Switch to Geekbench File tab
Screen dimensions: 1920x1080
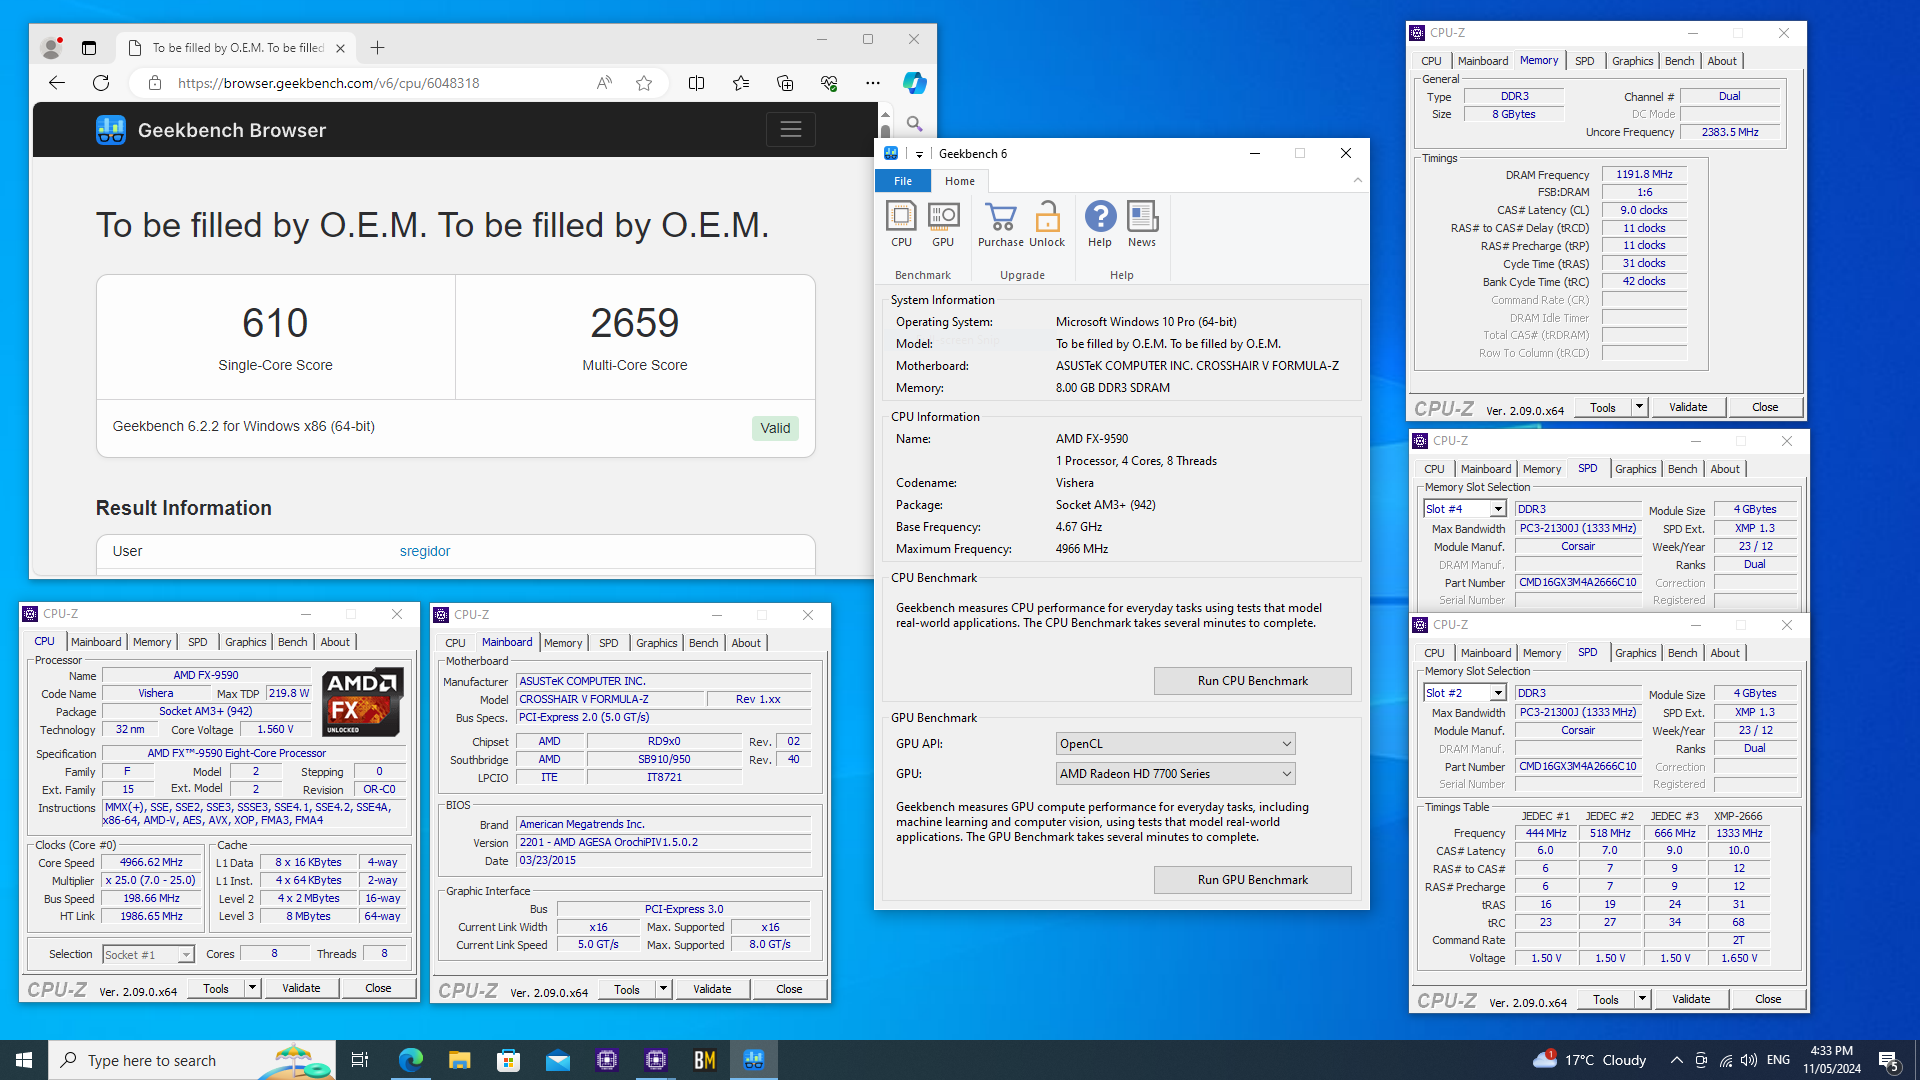[903, 181]
